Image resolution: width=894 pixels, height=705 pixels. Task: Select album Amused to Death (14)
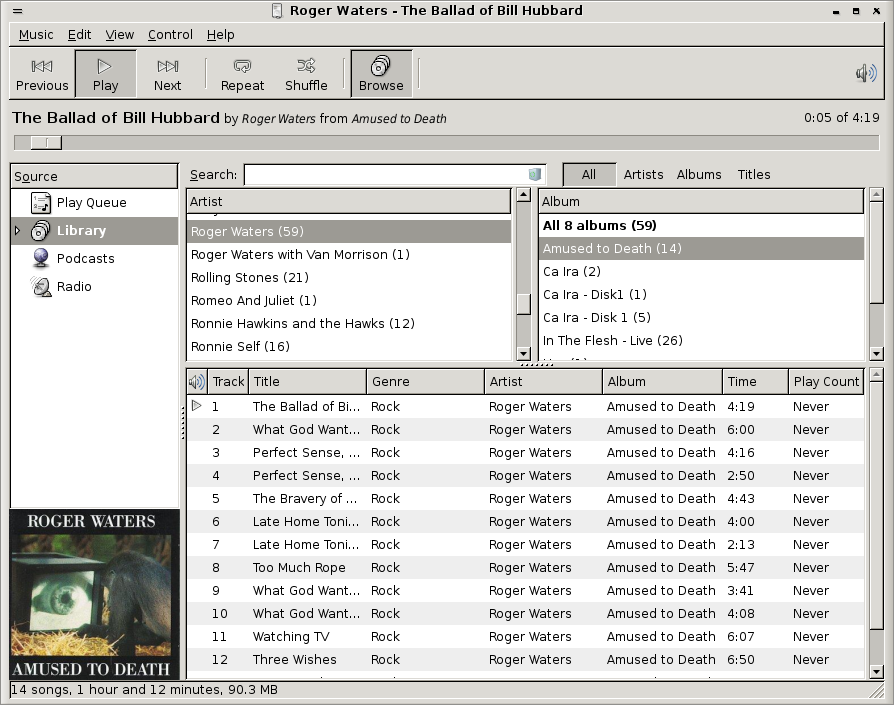[701, 248]
